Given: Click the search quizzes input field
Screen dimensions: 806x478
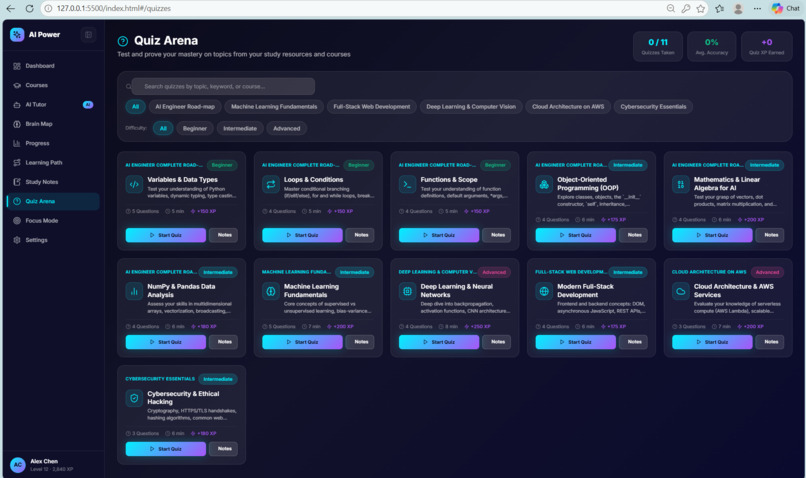Looking at the screenshot, I should click(x=223, y=86).
